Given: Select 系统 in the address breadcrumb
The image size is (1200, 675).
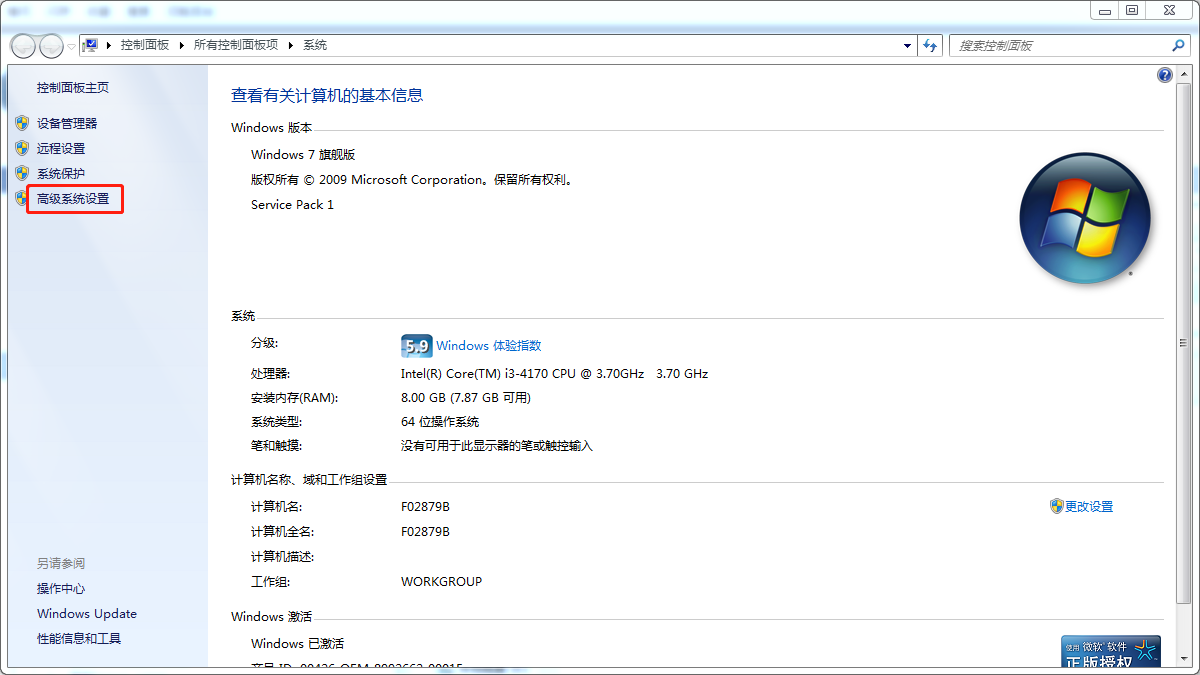Looking at the screenshot, I should point(315,45).
